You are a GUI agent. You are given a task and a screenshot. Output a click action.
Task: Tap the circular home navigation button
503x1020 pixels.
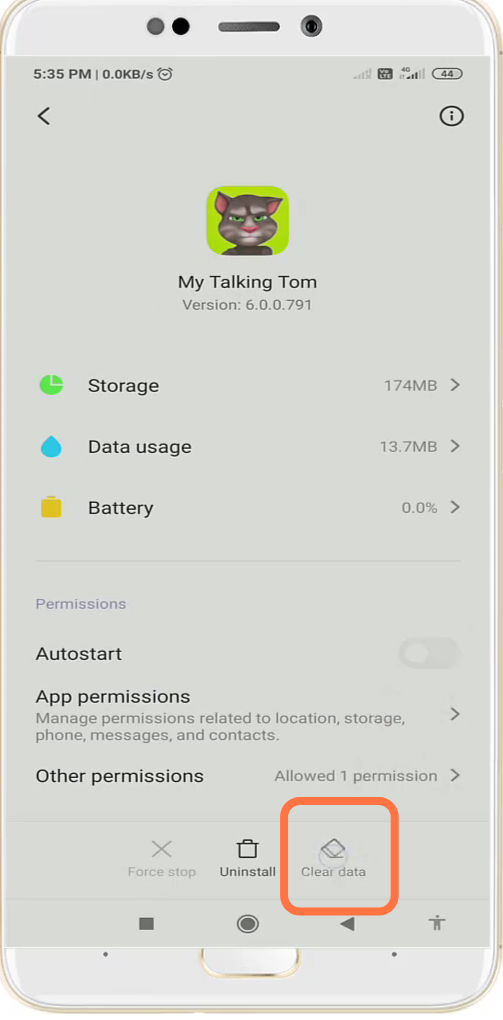(x=247, y=923)
